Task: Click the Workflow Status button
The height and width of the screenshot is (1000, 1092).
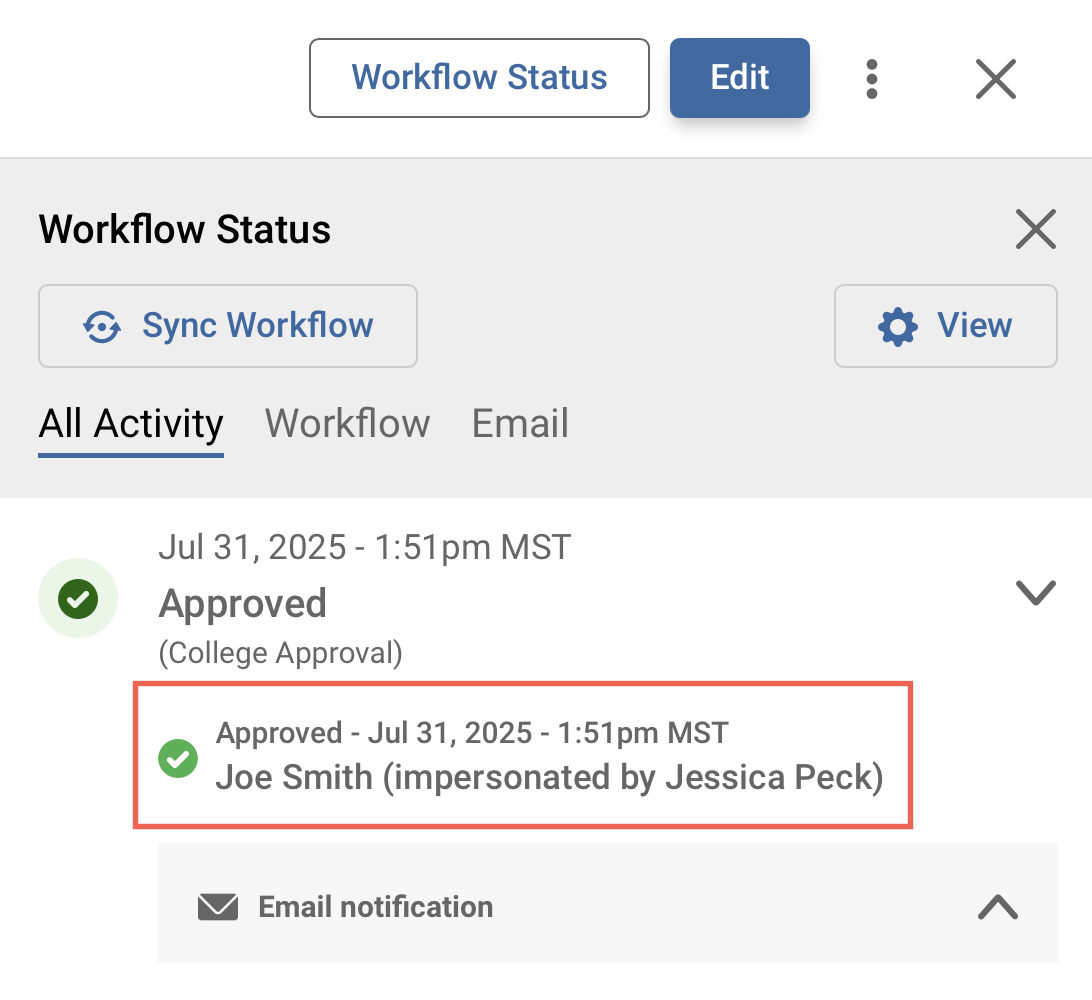Action: point(478,78)
